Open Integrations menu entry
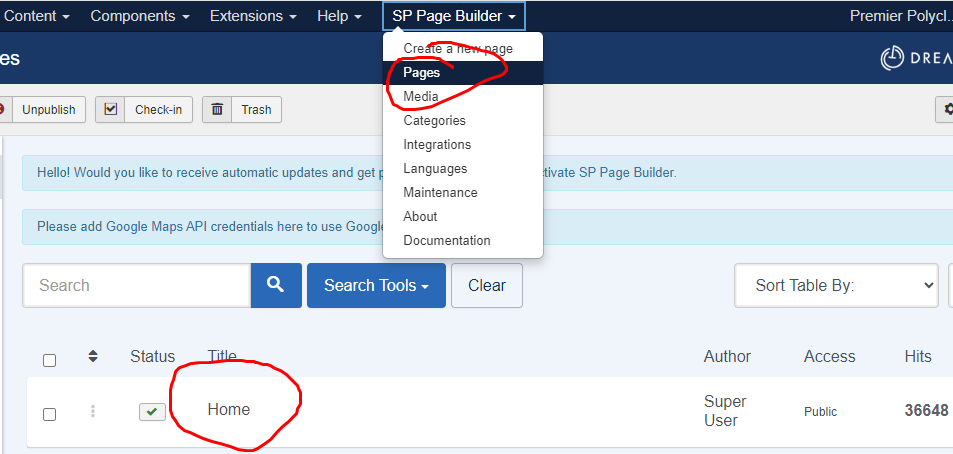 [x=463, y=145]
